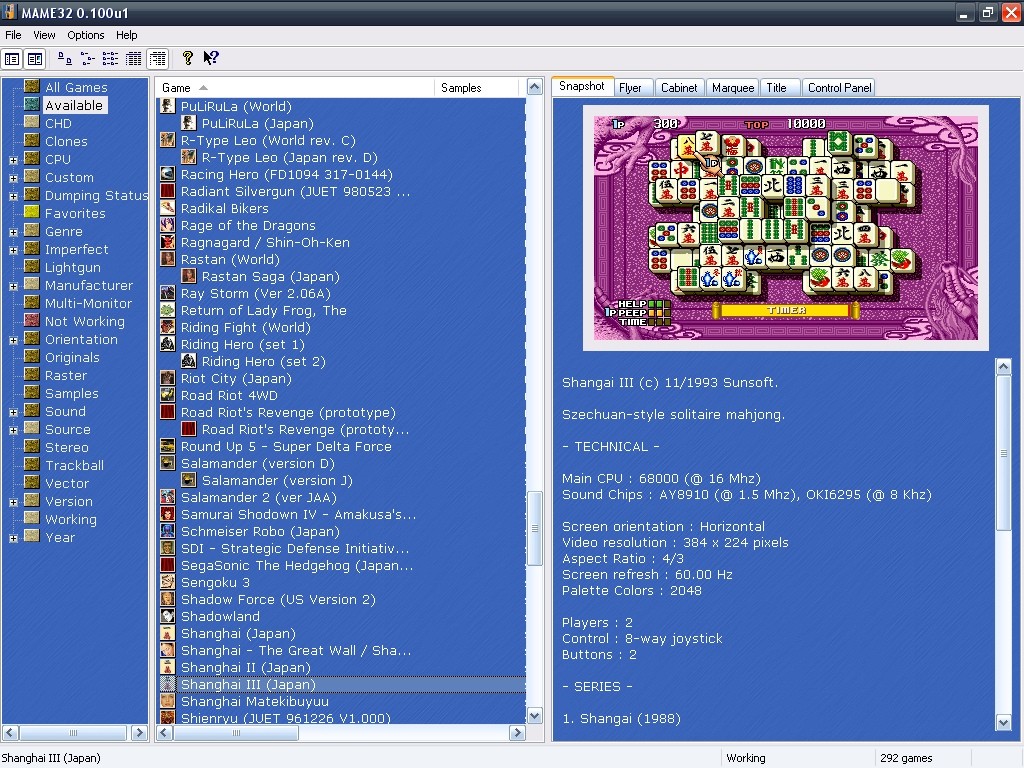The image size is (1024, 768).
Task: Sort by the Game column header
Action: point(295,88)
